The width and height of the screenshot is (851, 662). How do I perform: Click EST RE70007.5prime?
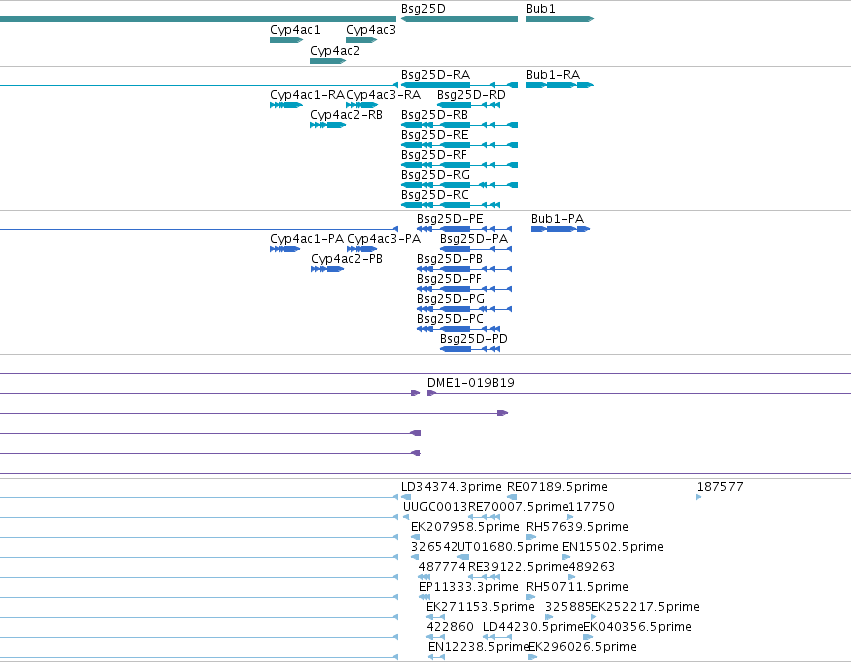[484, 517]
